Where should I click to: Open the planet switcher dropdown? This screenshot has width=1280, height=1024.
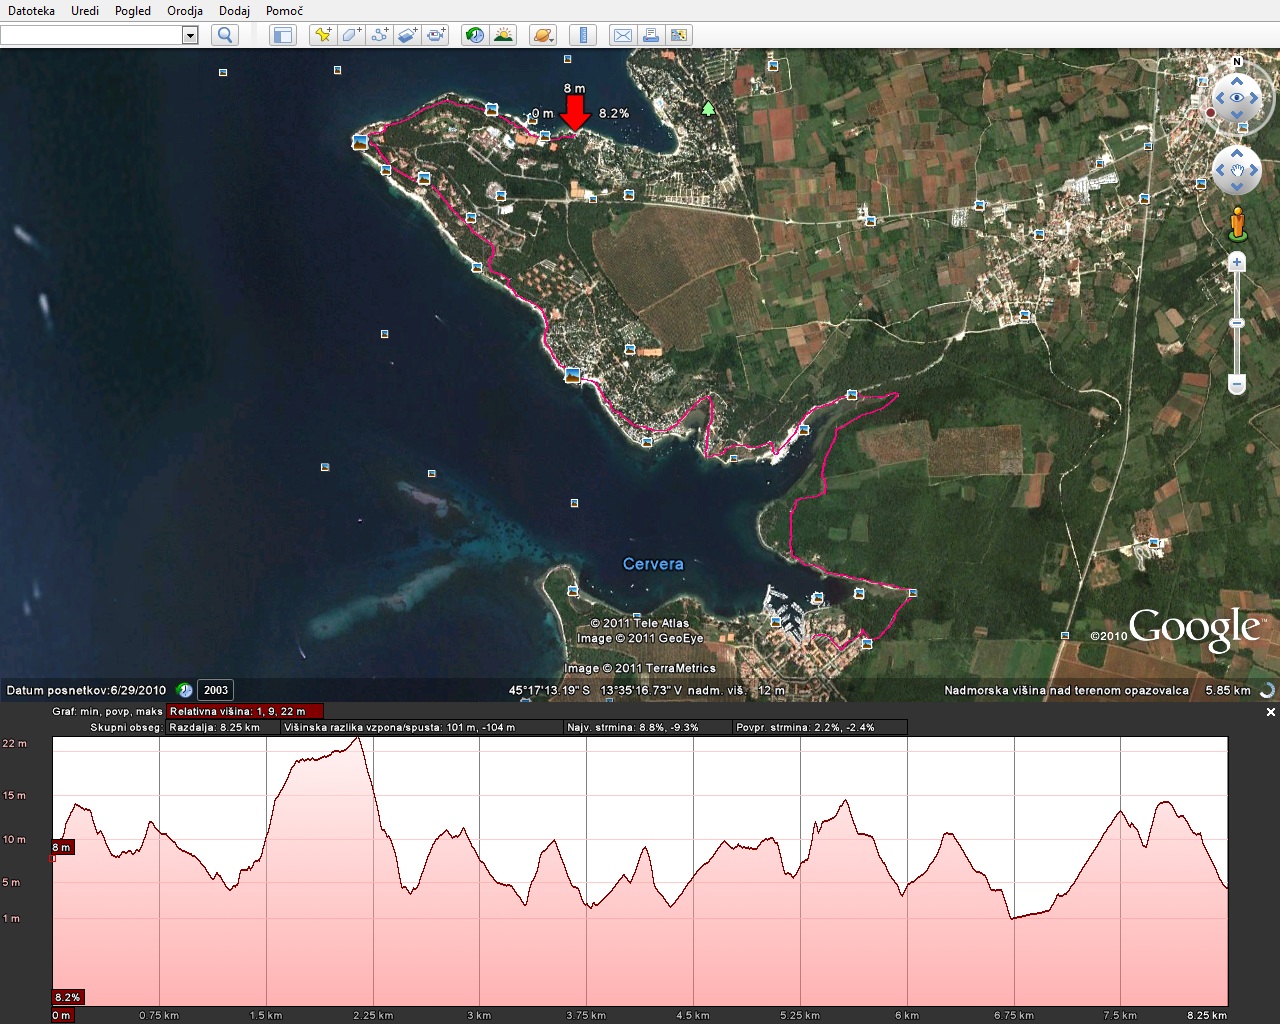[542, 35]
